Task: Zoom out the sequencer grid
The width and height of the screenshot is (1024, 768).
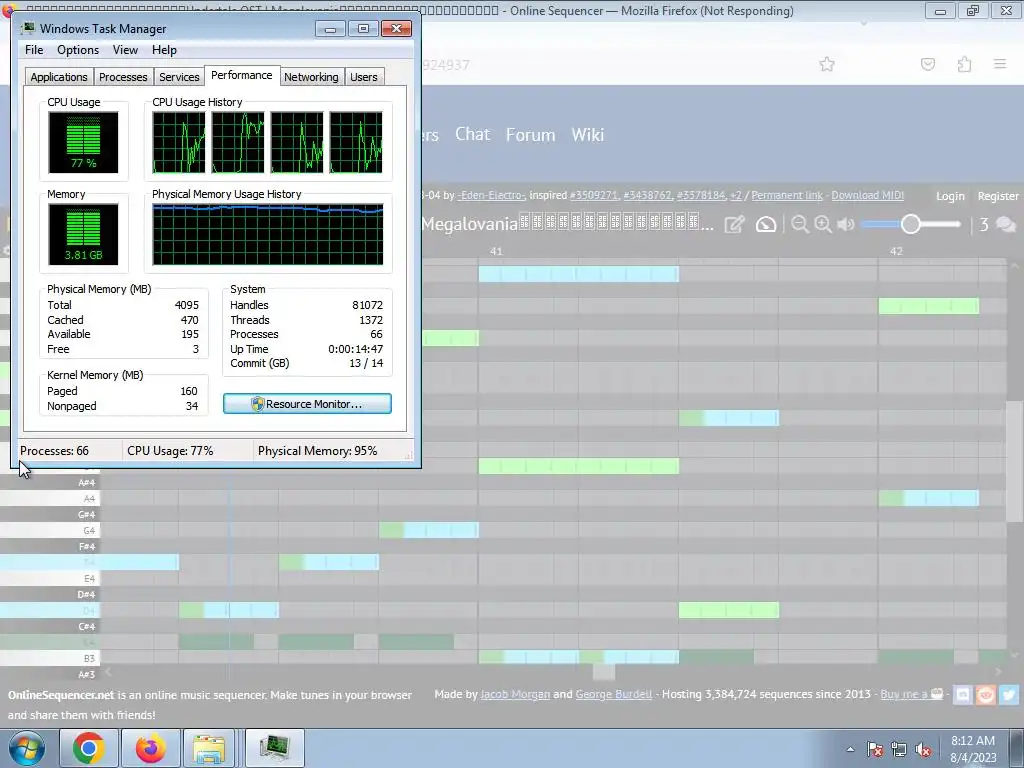Action: [x=799, y=225]
